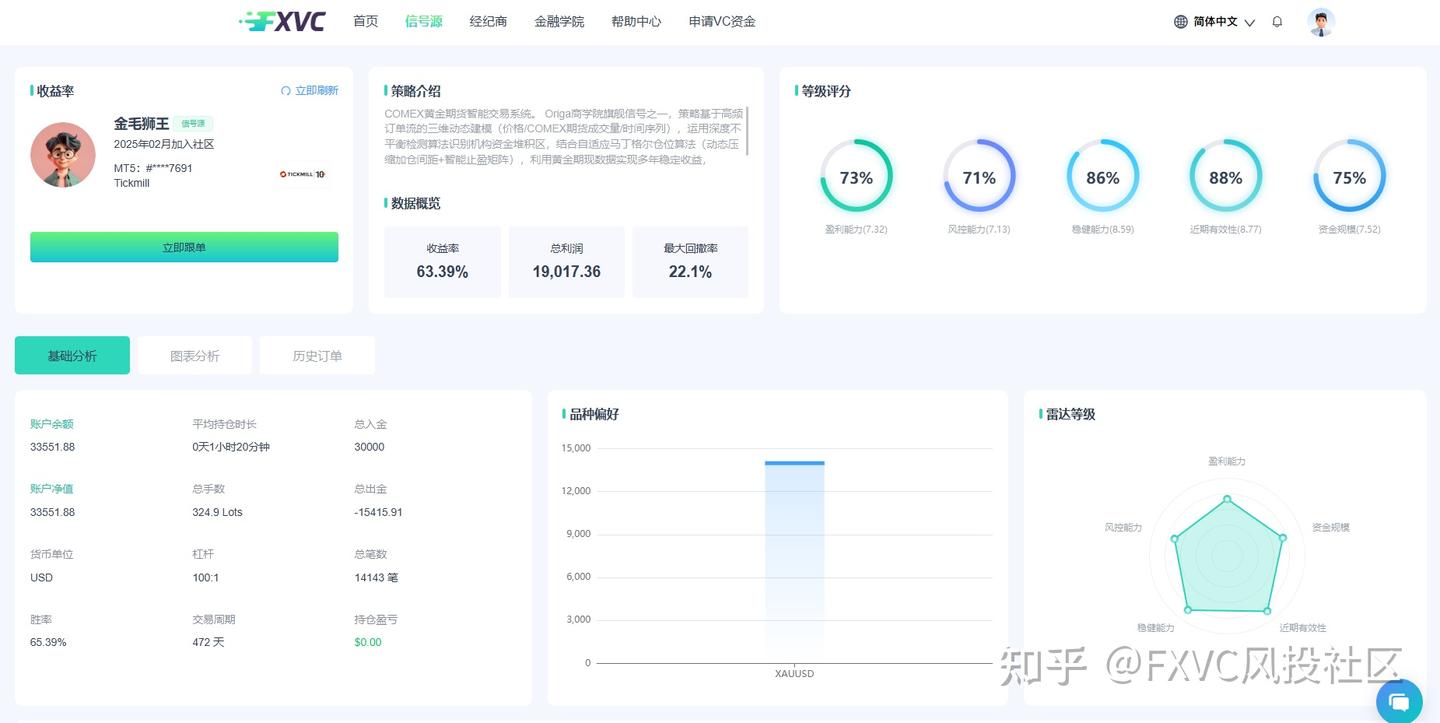Click the 账户净值 label

[x=52, y=489]
